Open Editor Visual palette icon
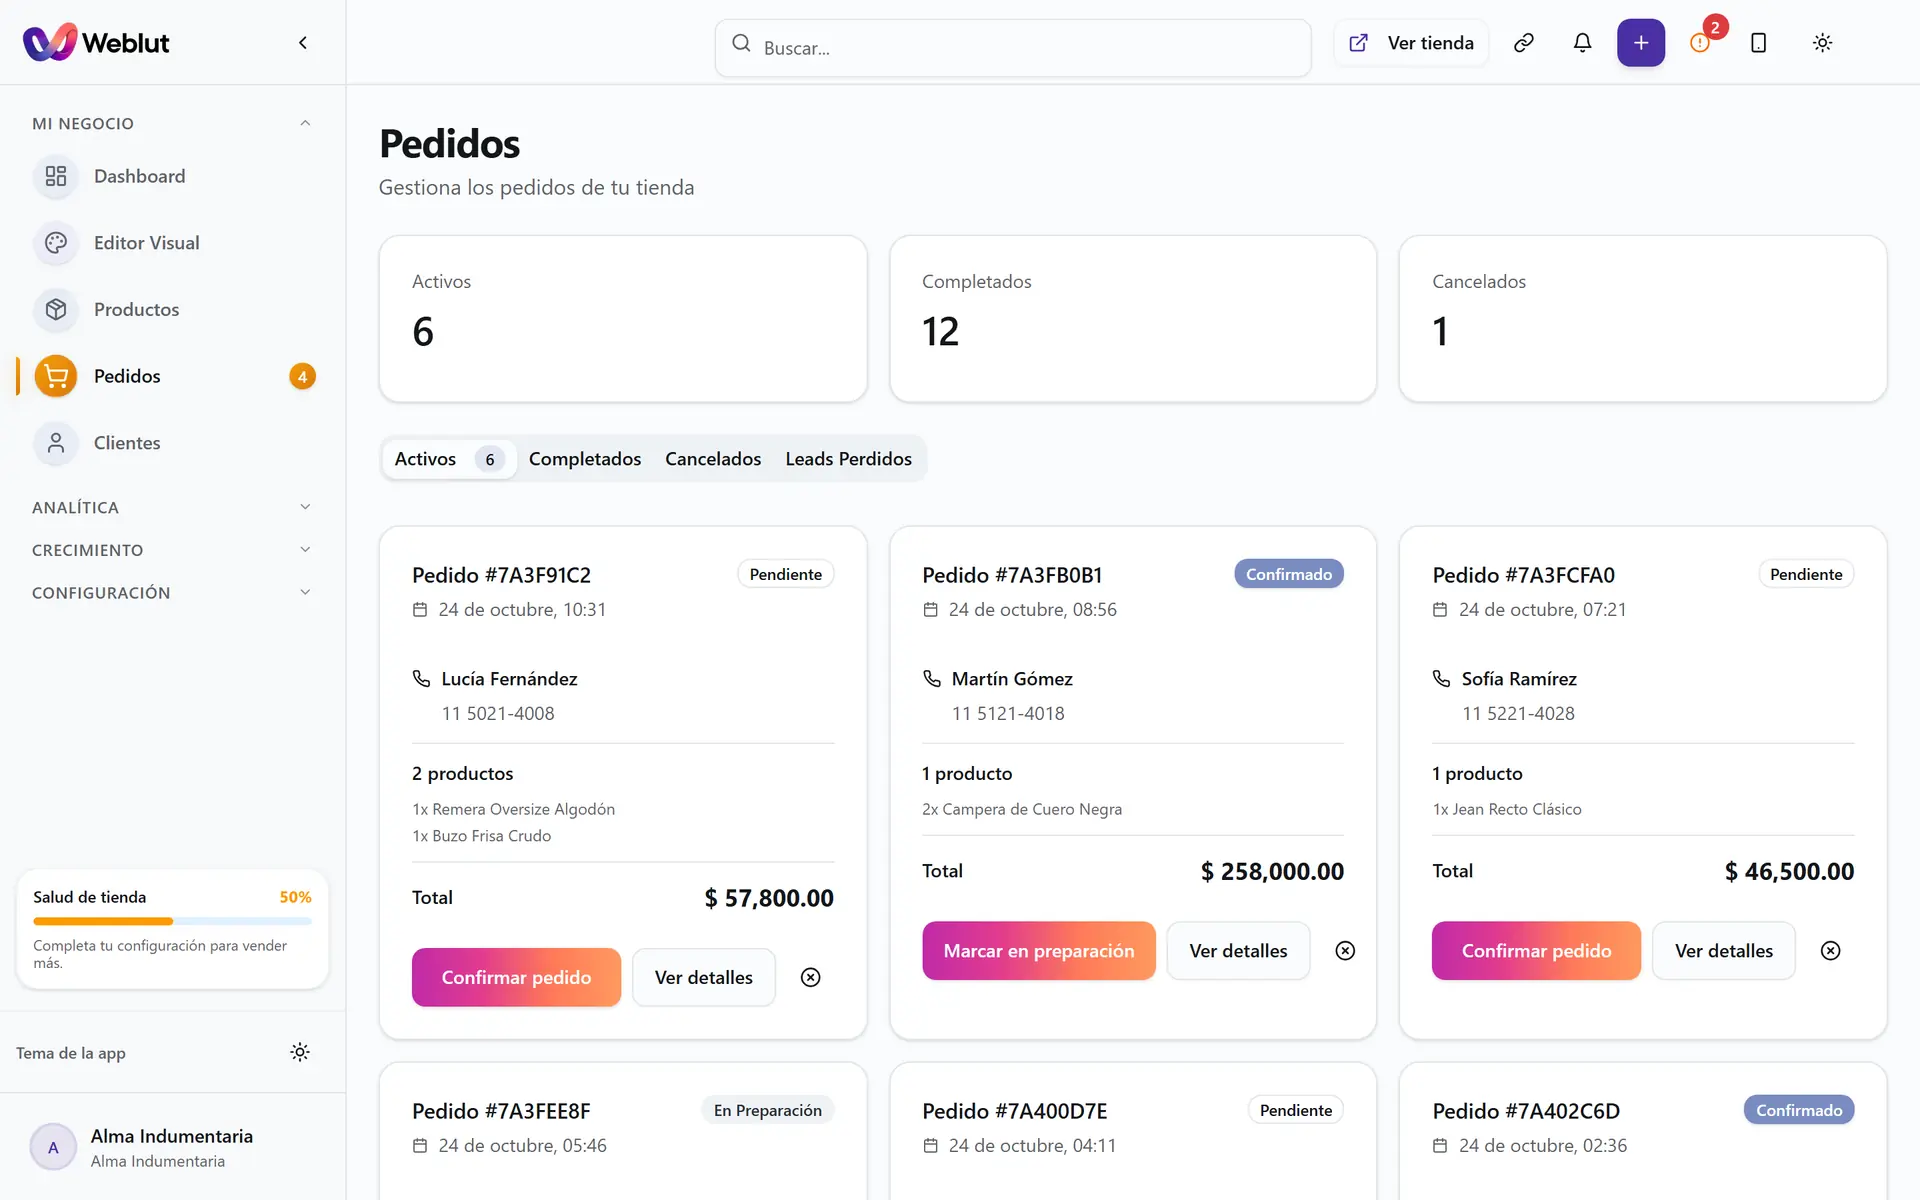The height and width of the screenshot is (1200, 1920). 56,243
